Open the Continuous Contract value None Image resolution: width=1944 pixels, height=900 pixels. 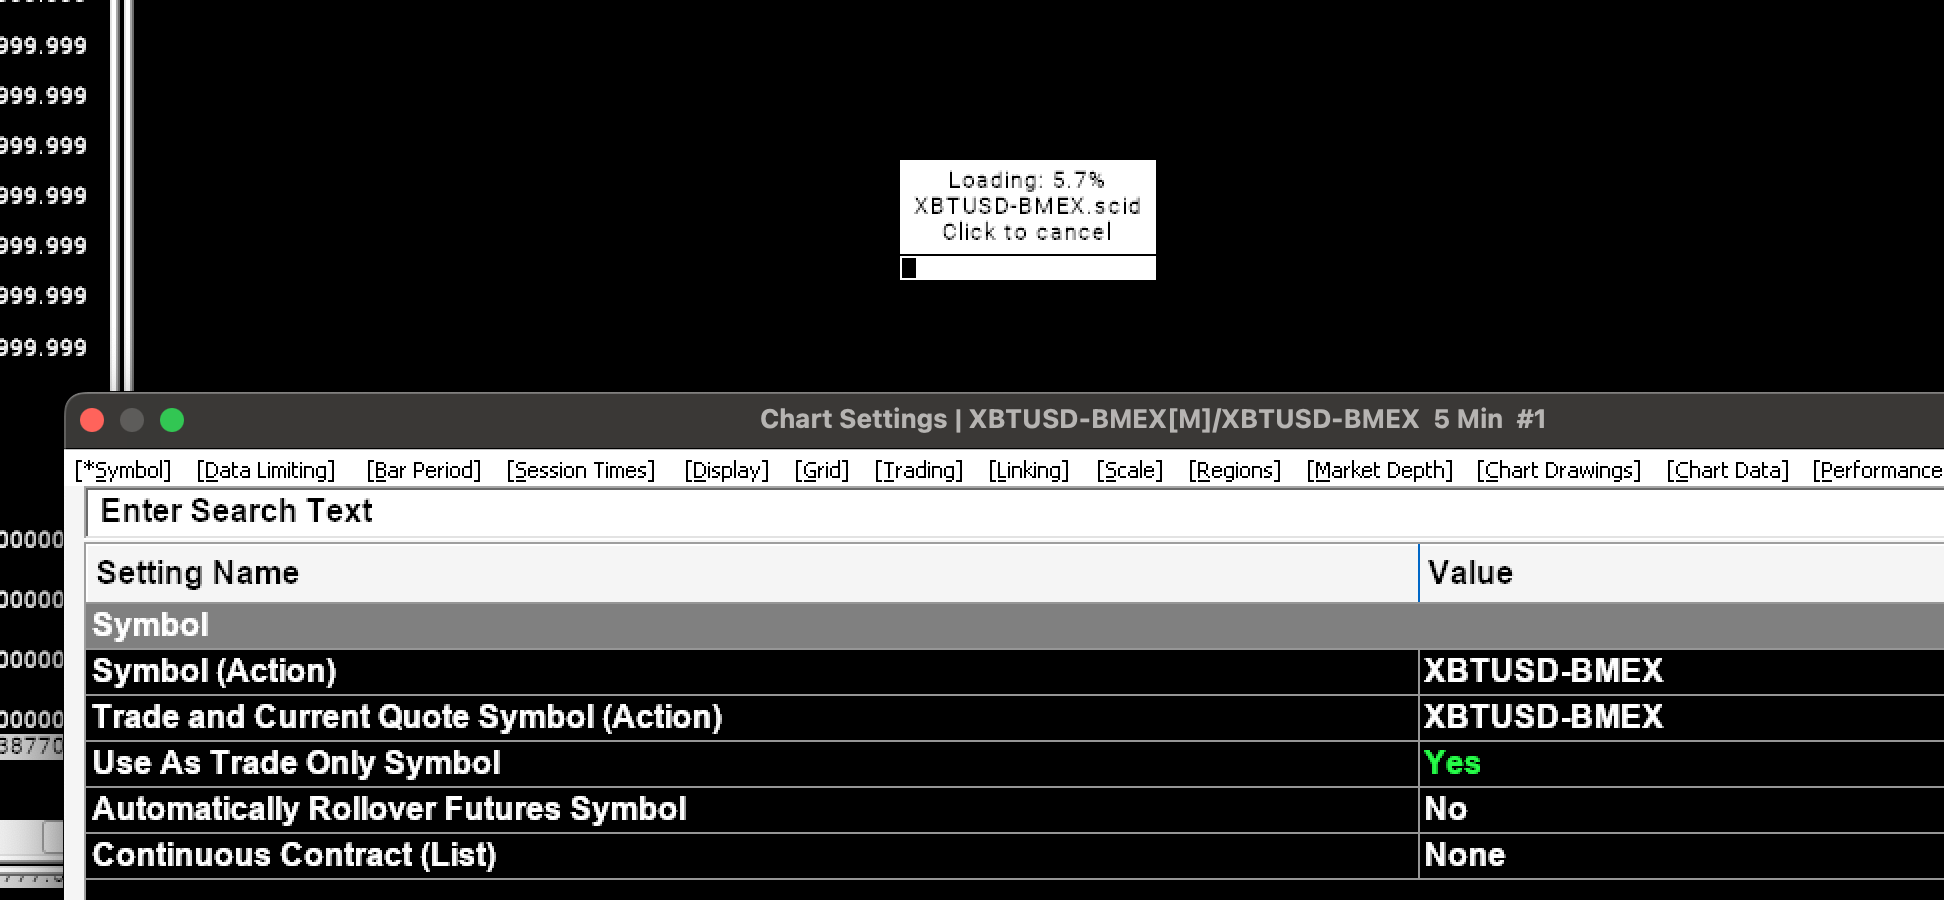point(1682,855)
